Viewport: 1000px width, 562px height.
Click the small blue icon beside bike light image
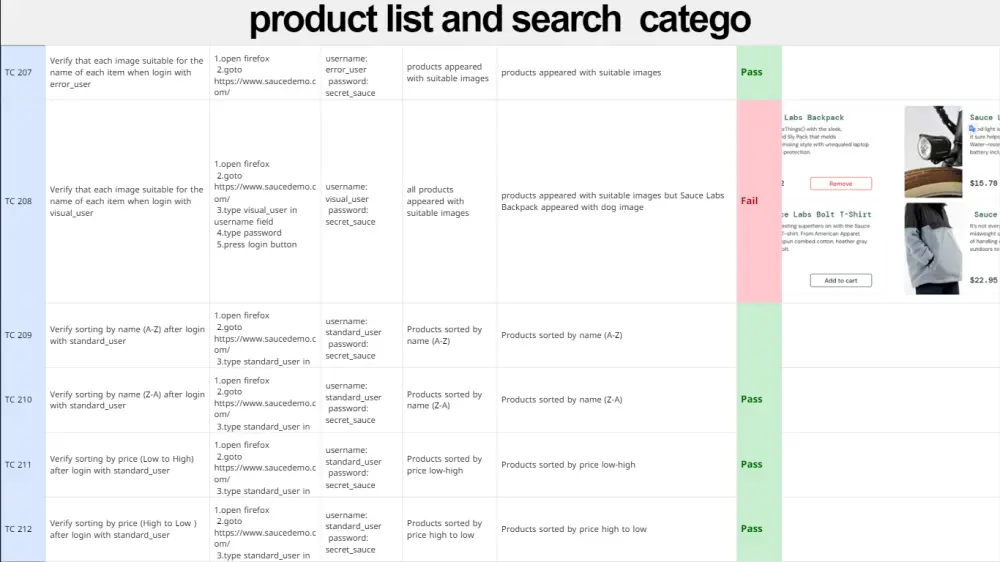[973, 129]
